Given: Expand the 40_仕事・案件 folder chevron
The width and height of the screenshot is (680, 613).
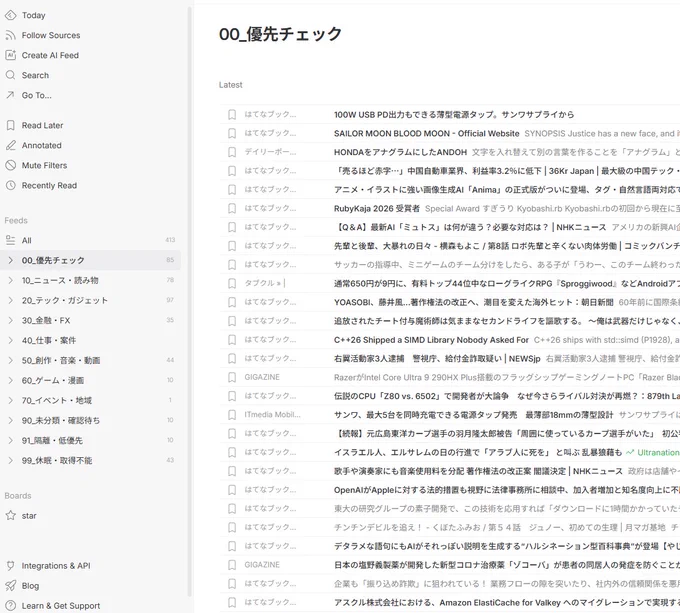Looking at the screenshot, I should tap(10, 340).
